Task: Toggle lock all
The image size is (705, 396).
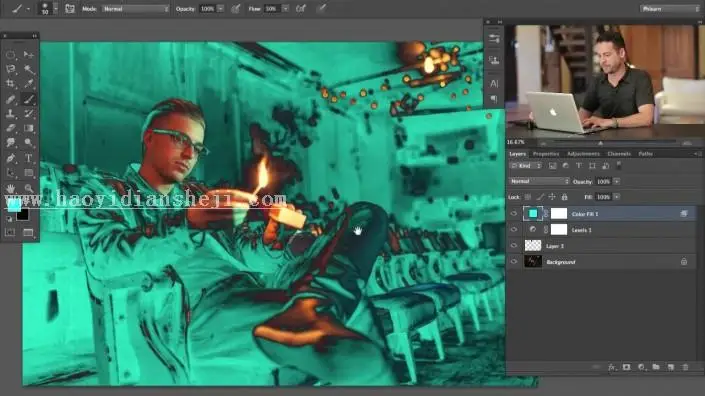Action: pos(564,197)
